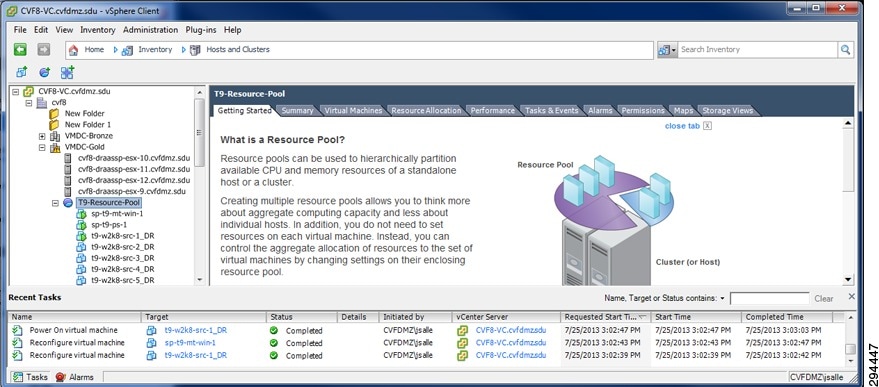Switch to the Resource Allocation tab
The height and width of the screenshot is (387, 879).
pos(426,110)
